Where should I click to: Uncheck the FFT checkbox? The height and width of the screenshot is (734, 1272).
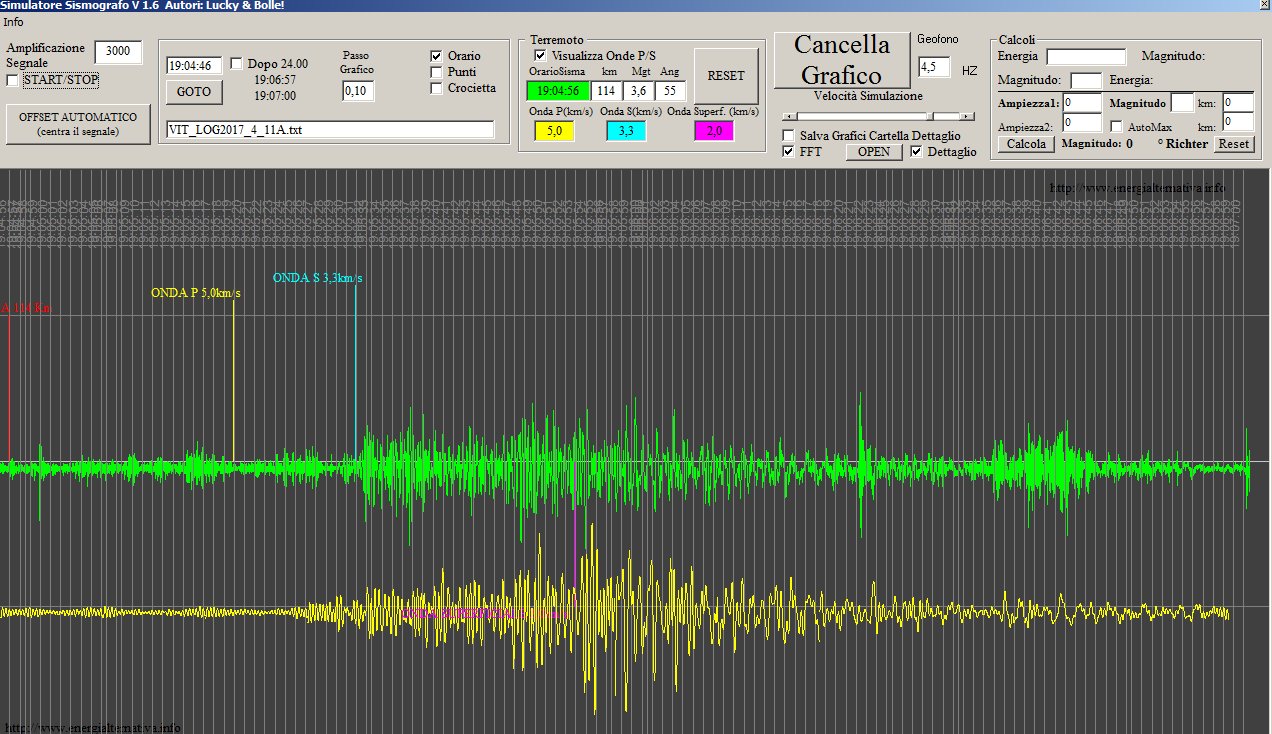pyautogui.click(x=789, y=152)
